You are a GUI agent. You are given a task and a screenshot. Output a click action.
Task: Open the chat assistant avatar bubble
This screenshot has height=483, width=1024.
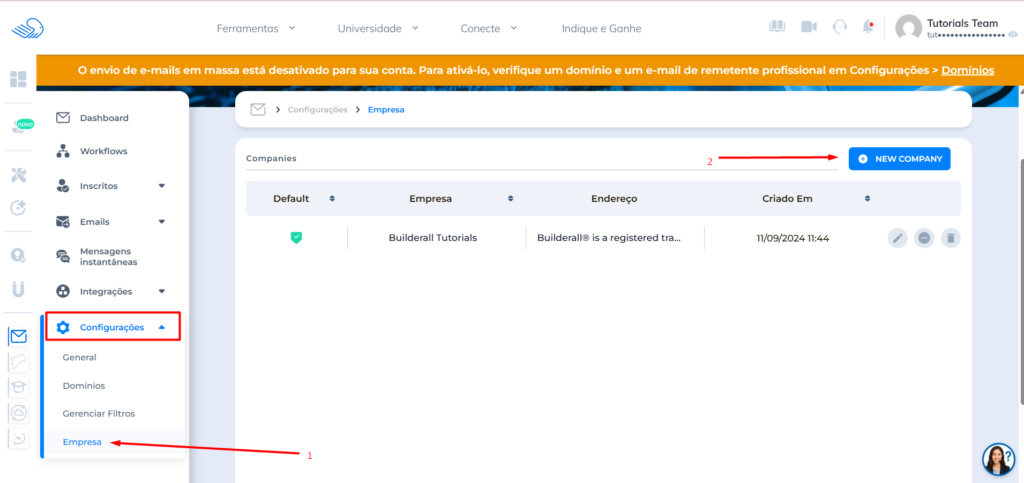click(998, 459)
